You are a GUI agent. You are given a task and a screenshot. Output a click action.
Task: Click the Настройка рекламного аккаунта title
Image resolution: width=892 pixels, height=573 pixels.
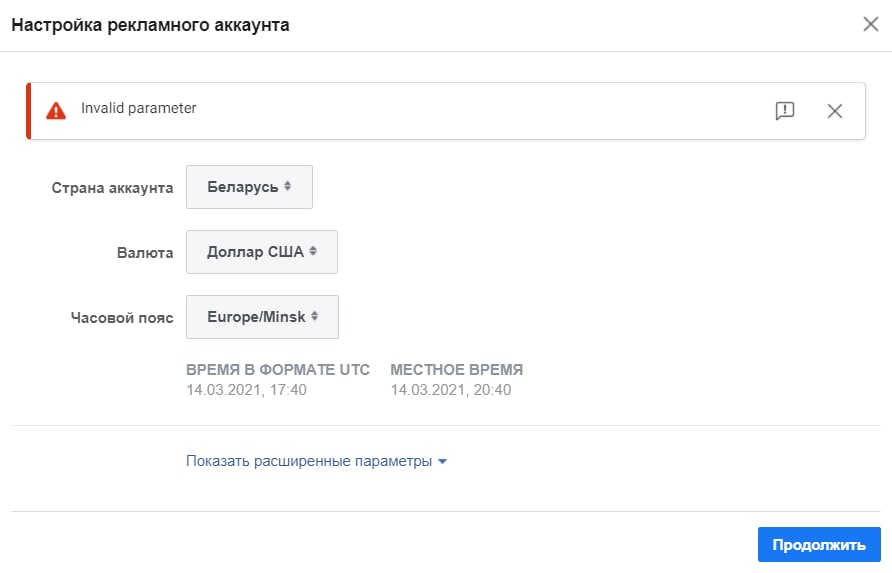tap(150, 25)
